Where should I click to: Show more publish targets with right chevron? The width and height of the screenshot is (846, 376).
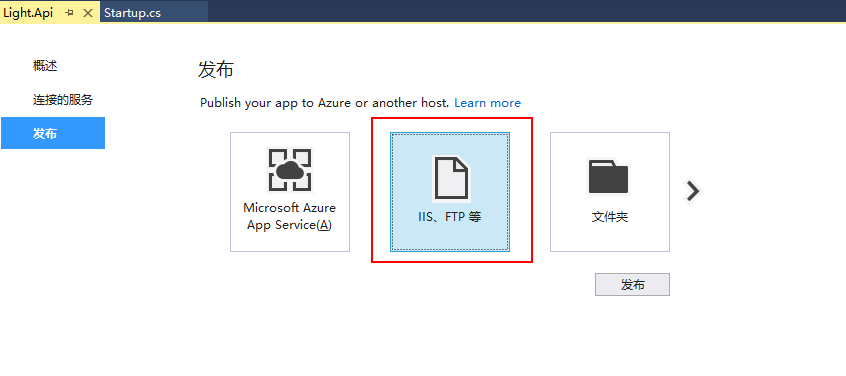[692, 191]
